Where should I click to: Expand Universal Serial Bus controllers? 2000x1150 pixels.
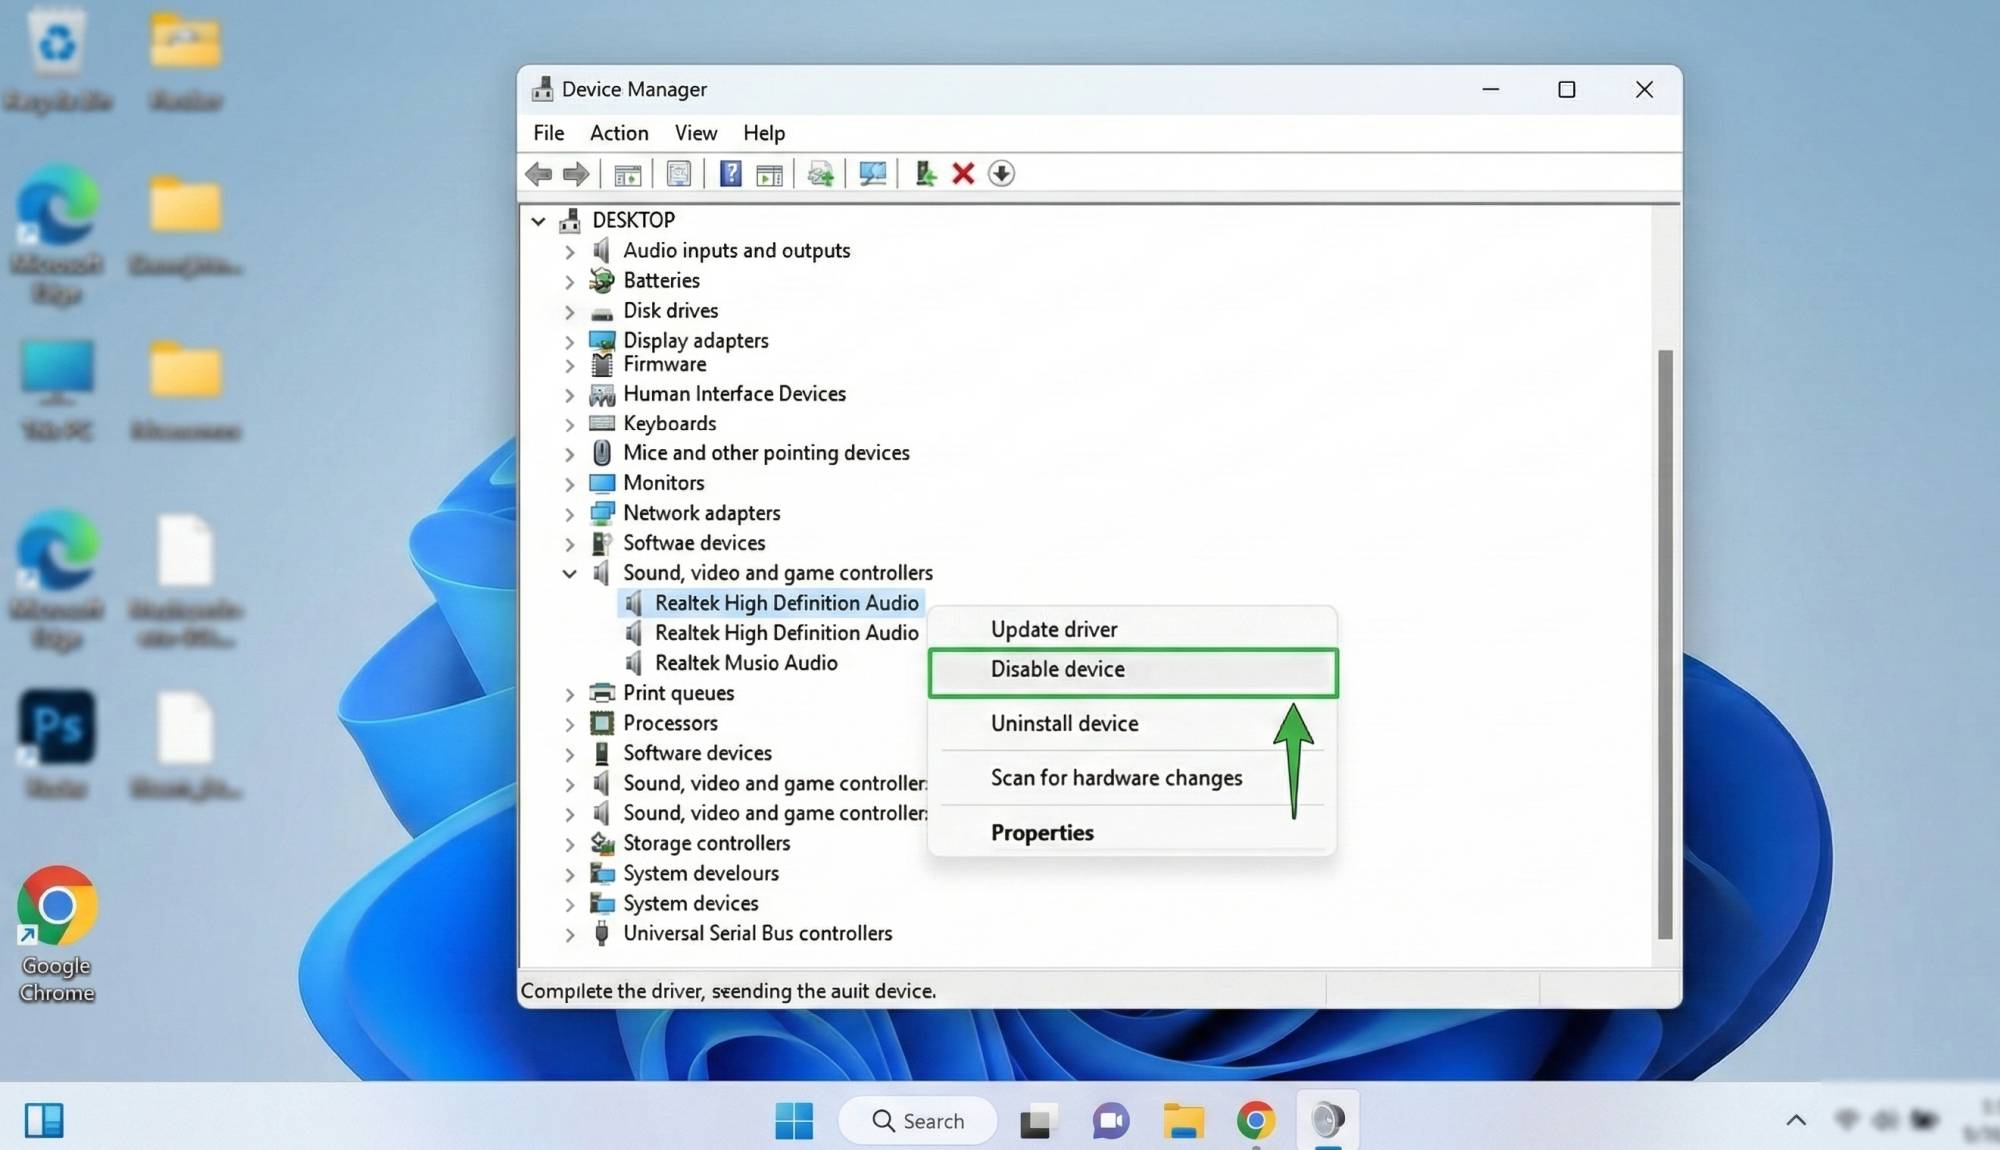point(569,933)
